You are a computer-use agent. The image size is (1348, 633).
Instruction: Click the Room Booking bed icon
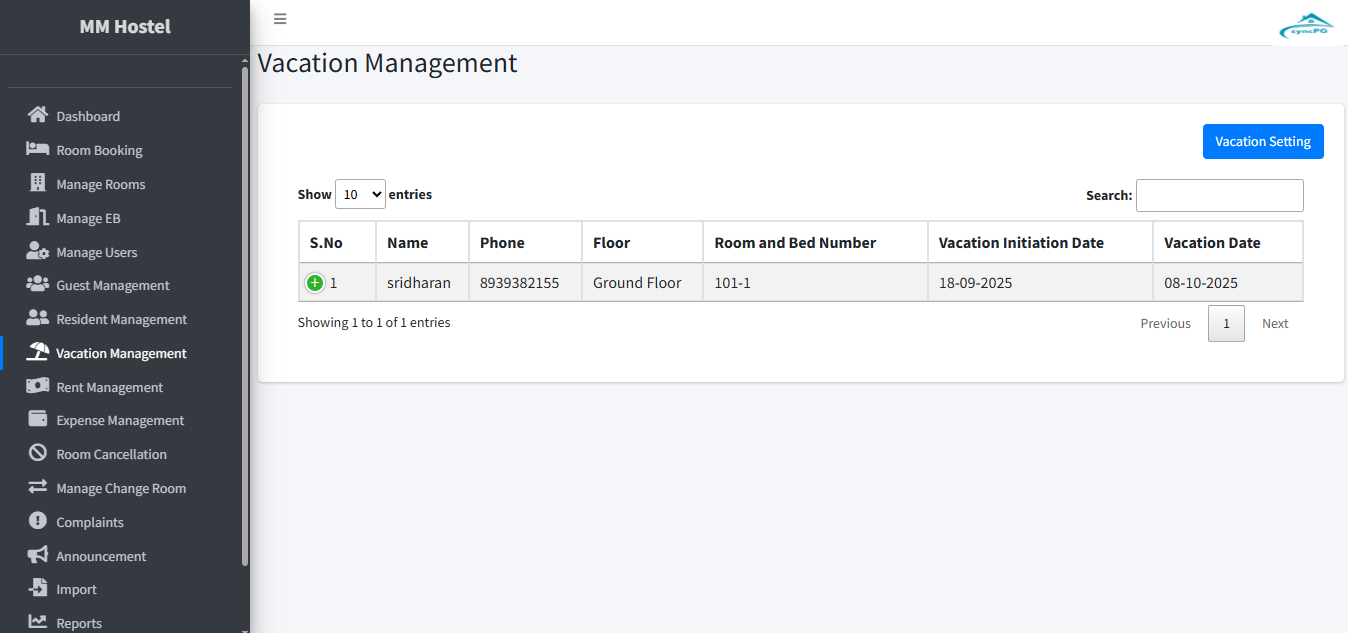(x=38, y=149)
